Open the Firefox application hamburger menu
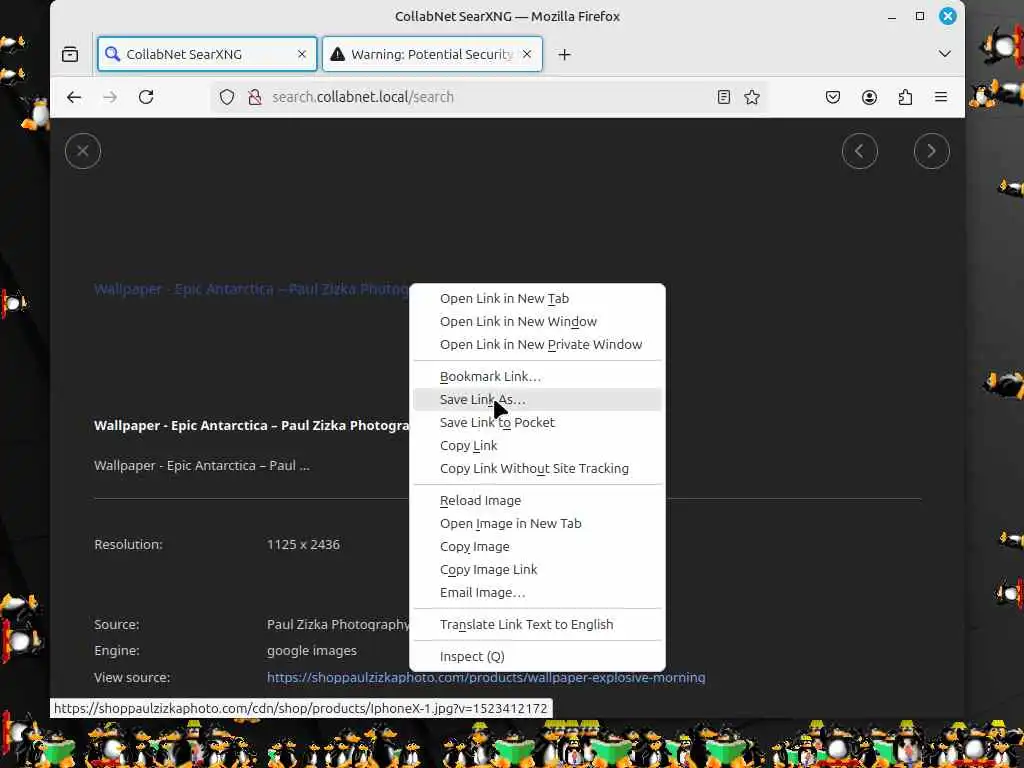 tap(941, 97)
